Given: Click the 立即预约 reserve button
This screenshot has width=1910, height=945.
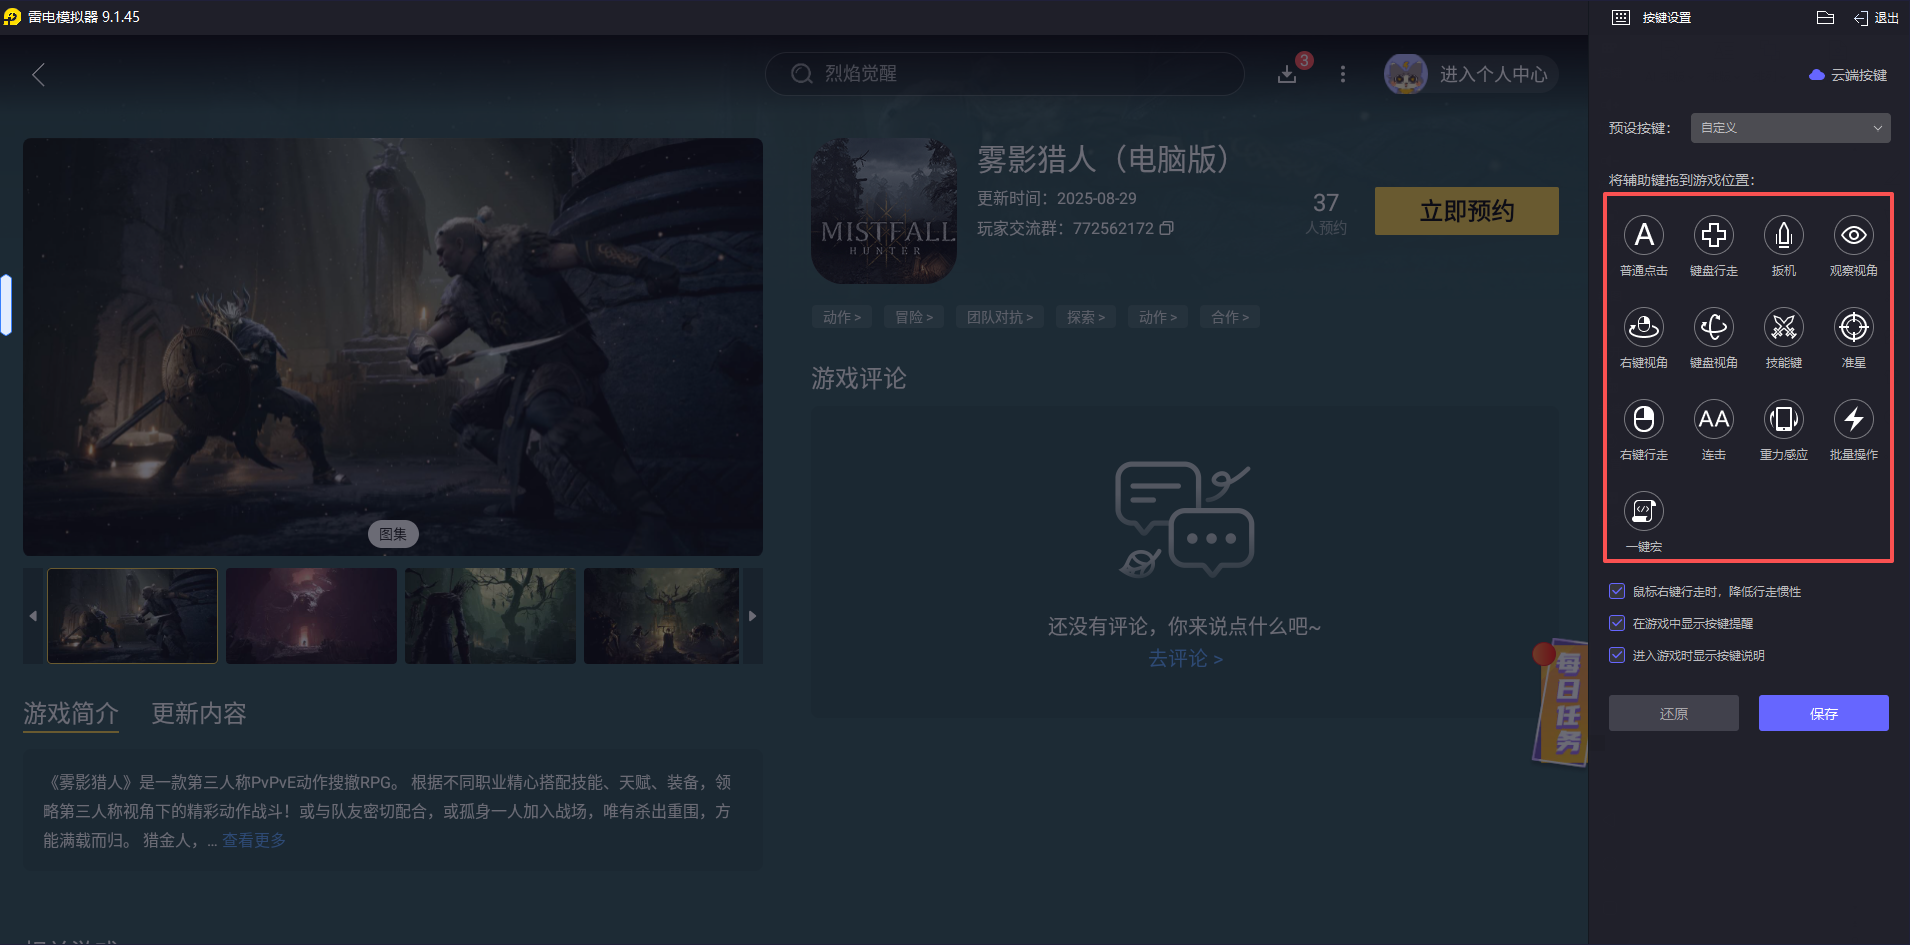Looking at the screenshot, I should [x=1466, y=211].
